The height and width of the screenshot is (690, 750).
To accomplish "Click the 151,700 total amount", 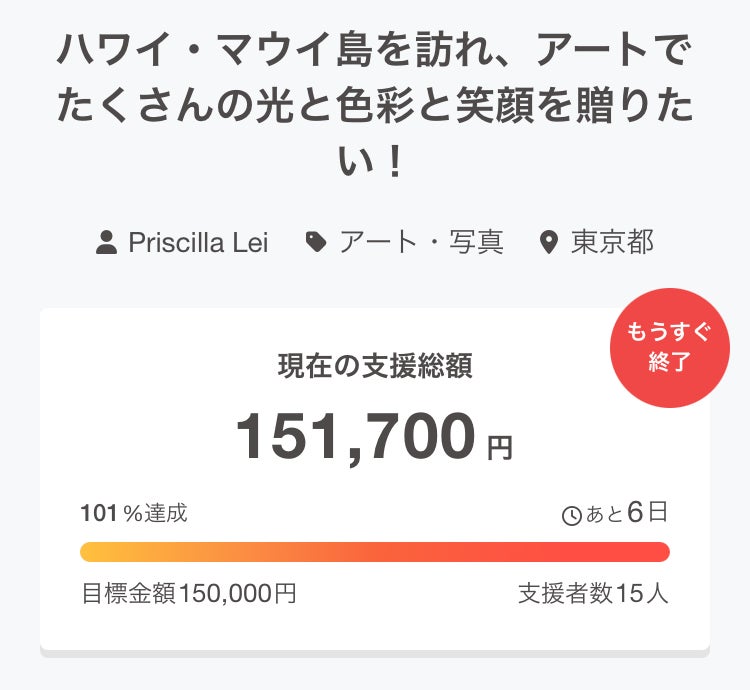I will pyautogui.click(x=355, y=437).
